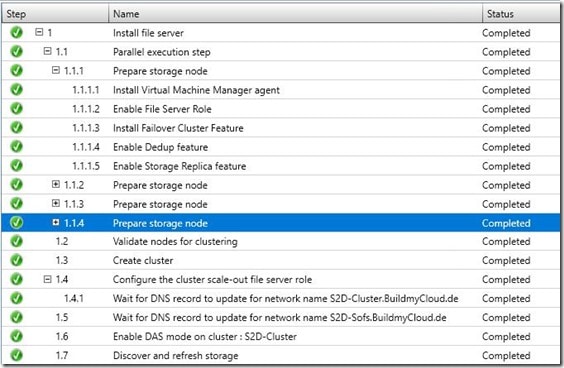The image size is (564, 368).
Task: Collapse step 1.4 scale-out file server role
Action: click(x=47, y=279)
